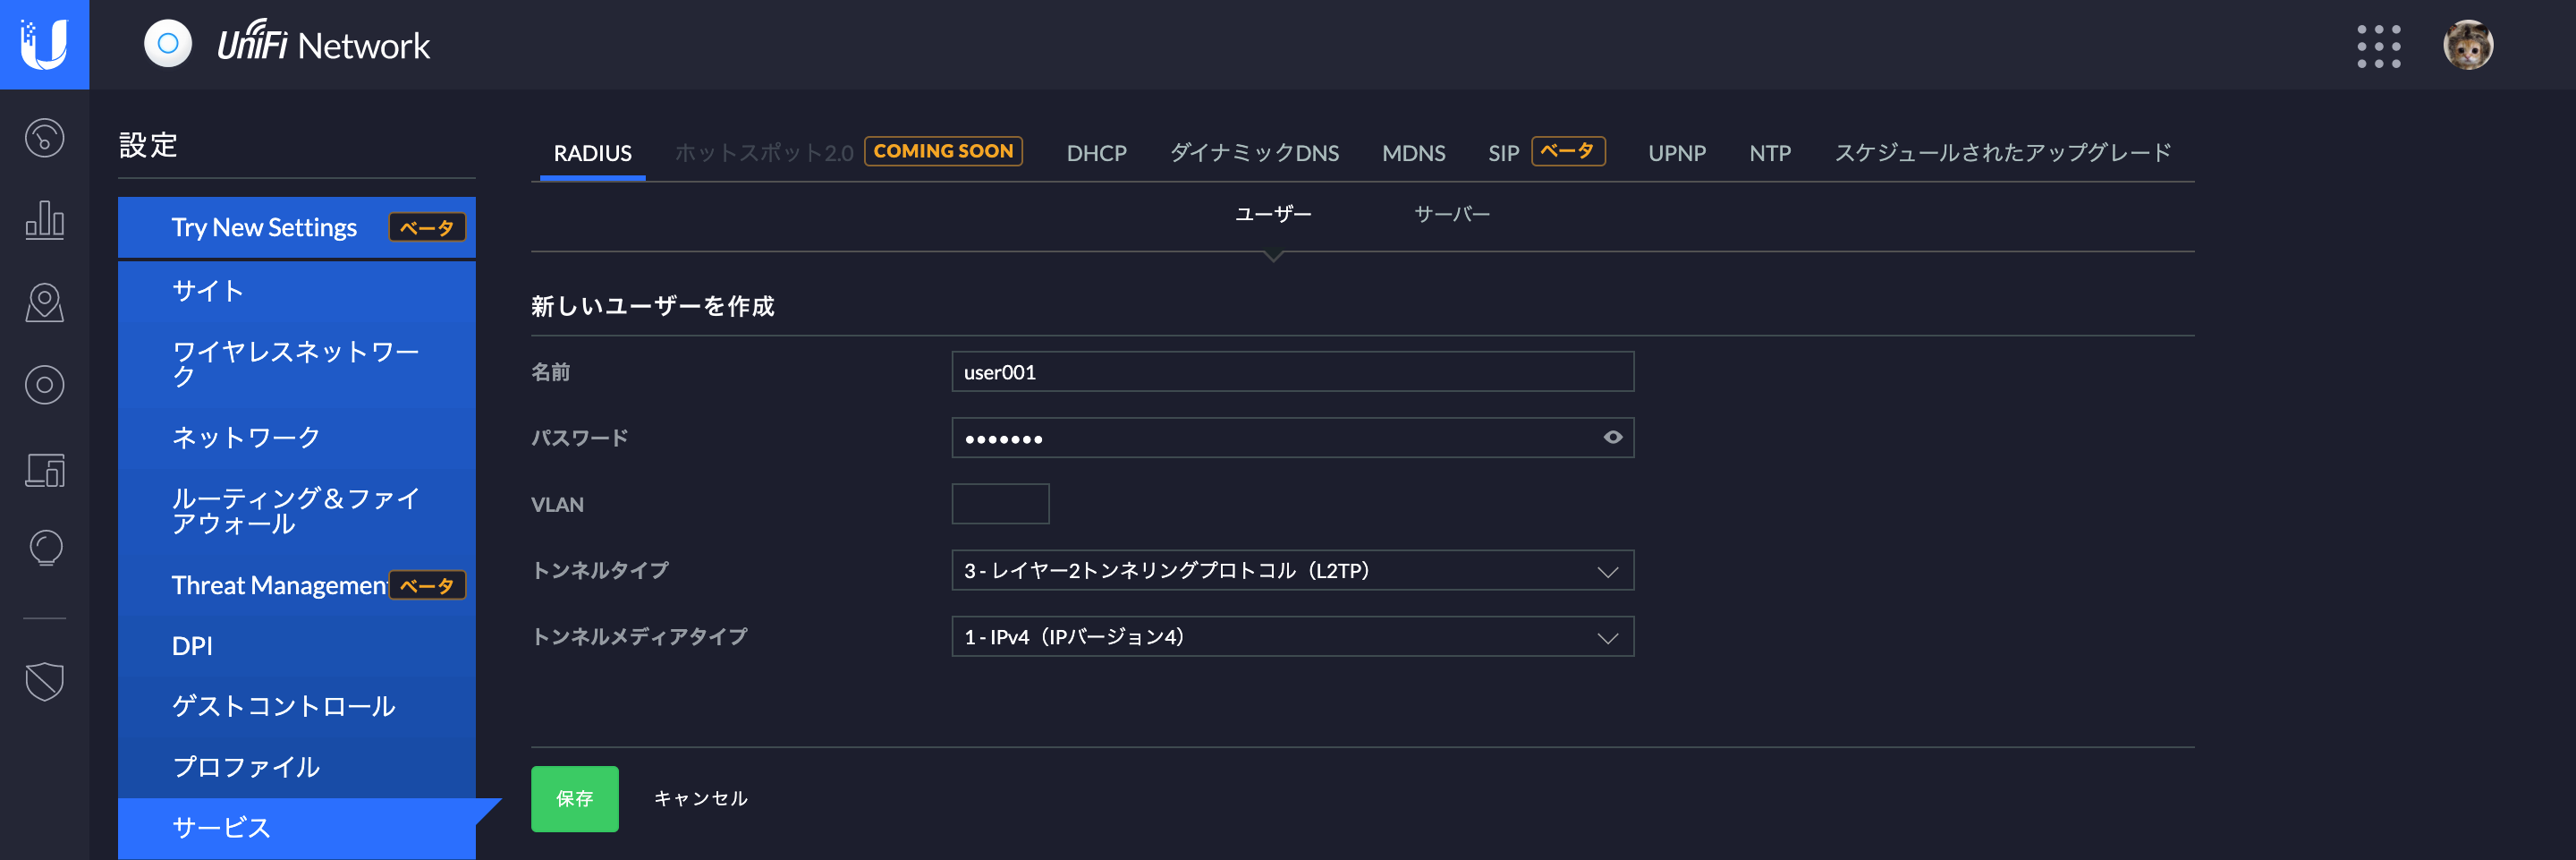Open Threat Management settings item
The height and width of the screenshot is (860, 2576).
tap(296, 584)
